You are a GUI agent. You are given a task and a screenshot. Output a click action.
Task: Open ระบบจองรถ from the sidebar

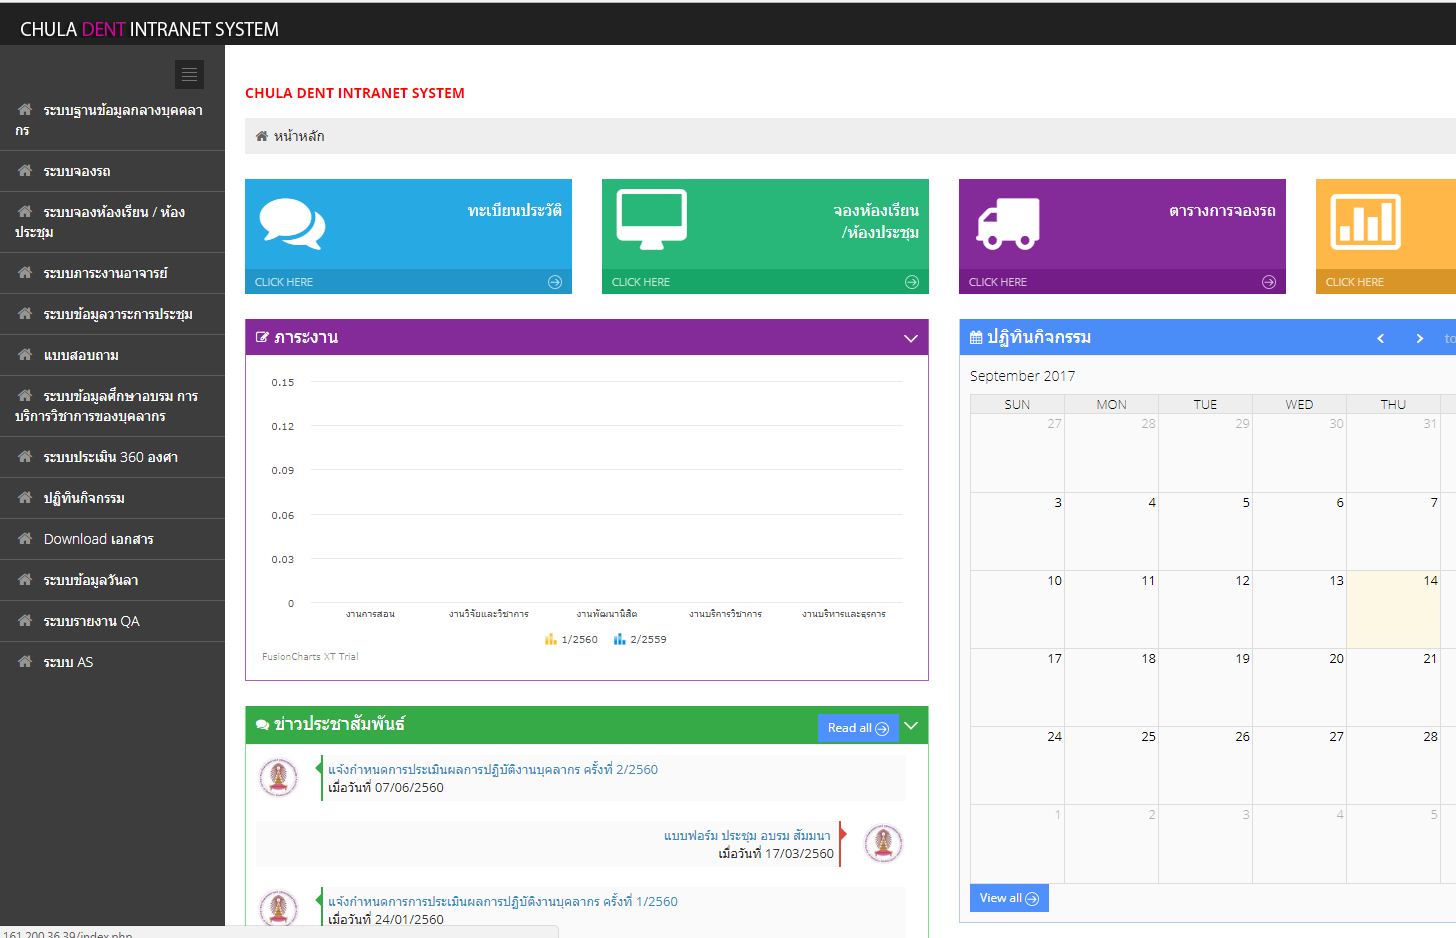click(77, 171)
